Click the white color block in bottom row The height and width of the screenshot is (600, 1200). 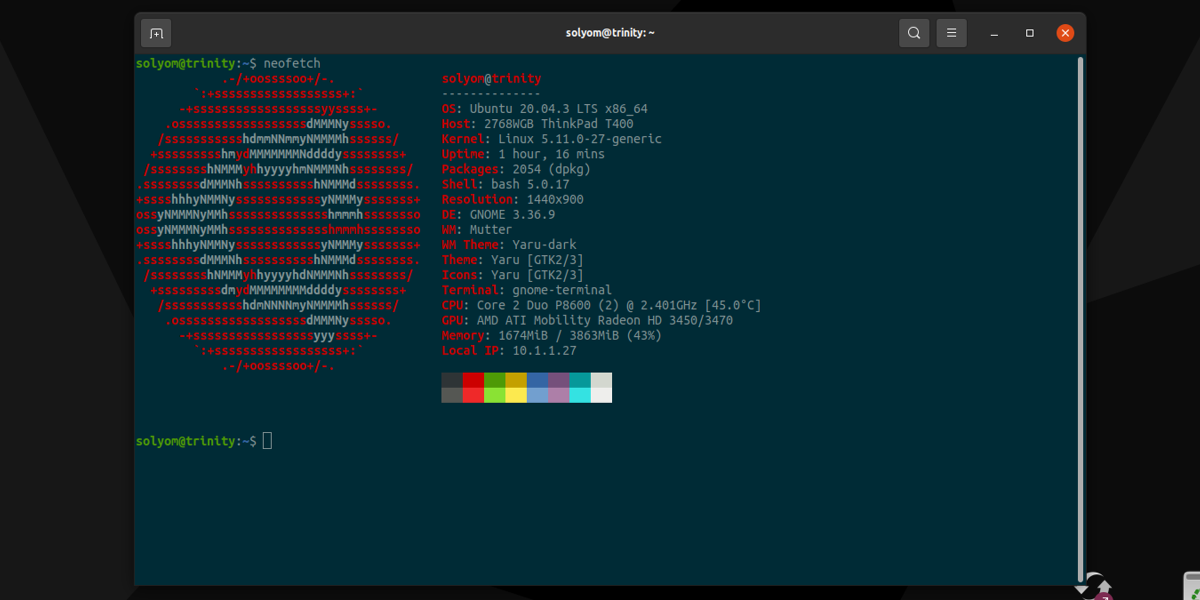(601, 395)
